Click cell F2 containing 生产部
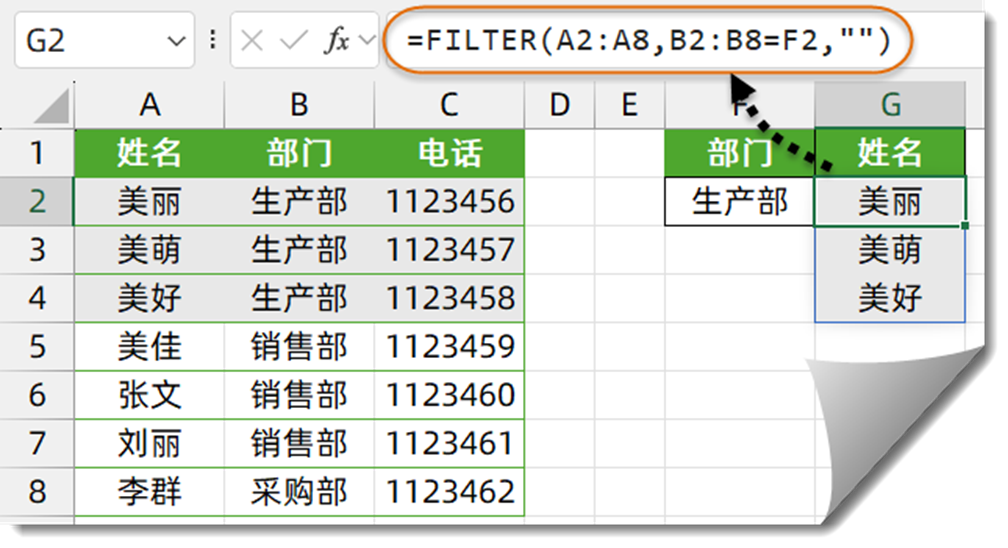Screen dimensions: 1008x548 pyautogui.click(x=740, y=201)
